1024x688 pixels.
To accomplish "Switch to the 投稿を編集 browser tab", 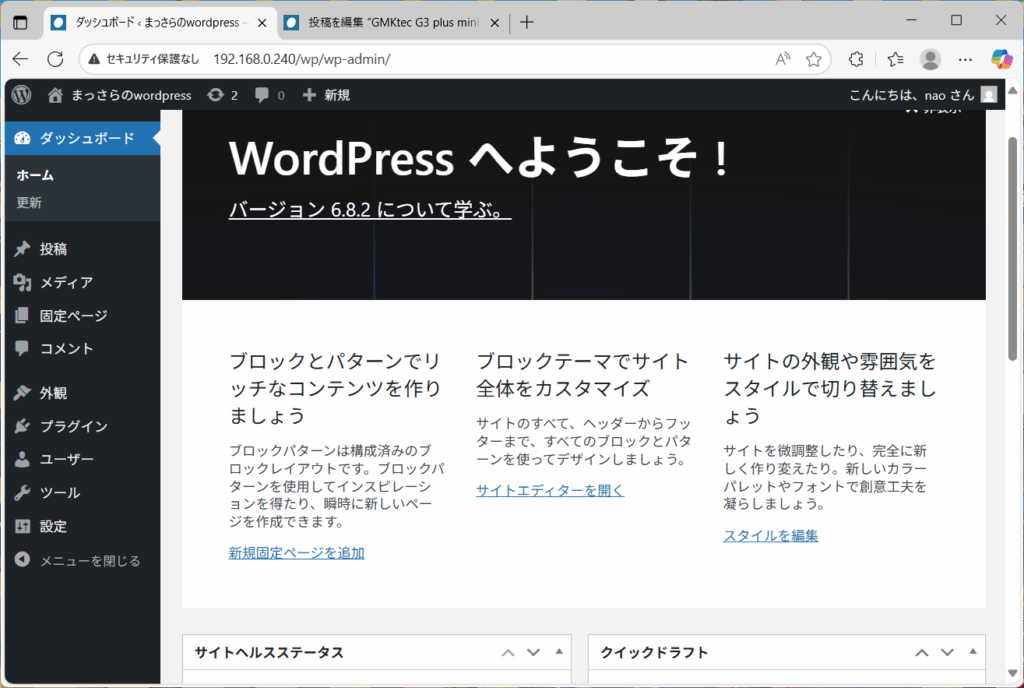I will [x=390, y=22].
